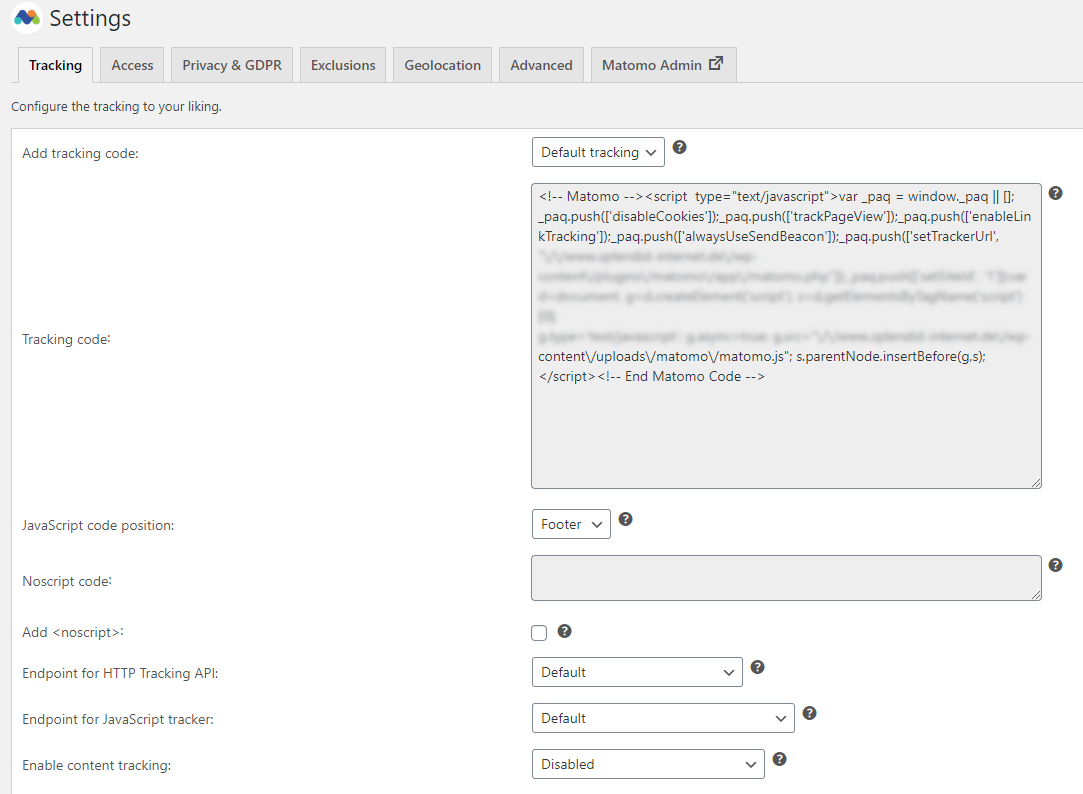Open the Endpoint for HTTP Tracking API dropdown
Screen dimensions: 1083x794
pos(637,672)
